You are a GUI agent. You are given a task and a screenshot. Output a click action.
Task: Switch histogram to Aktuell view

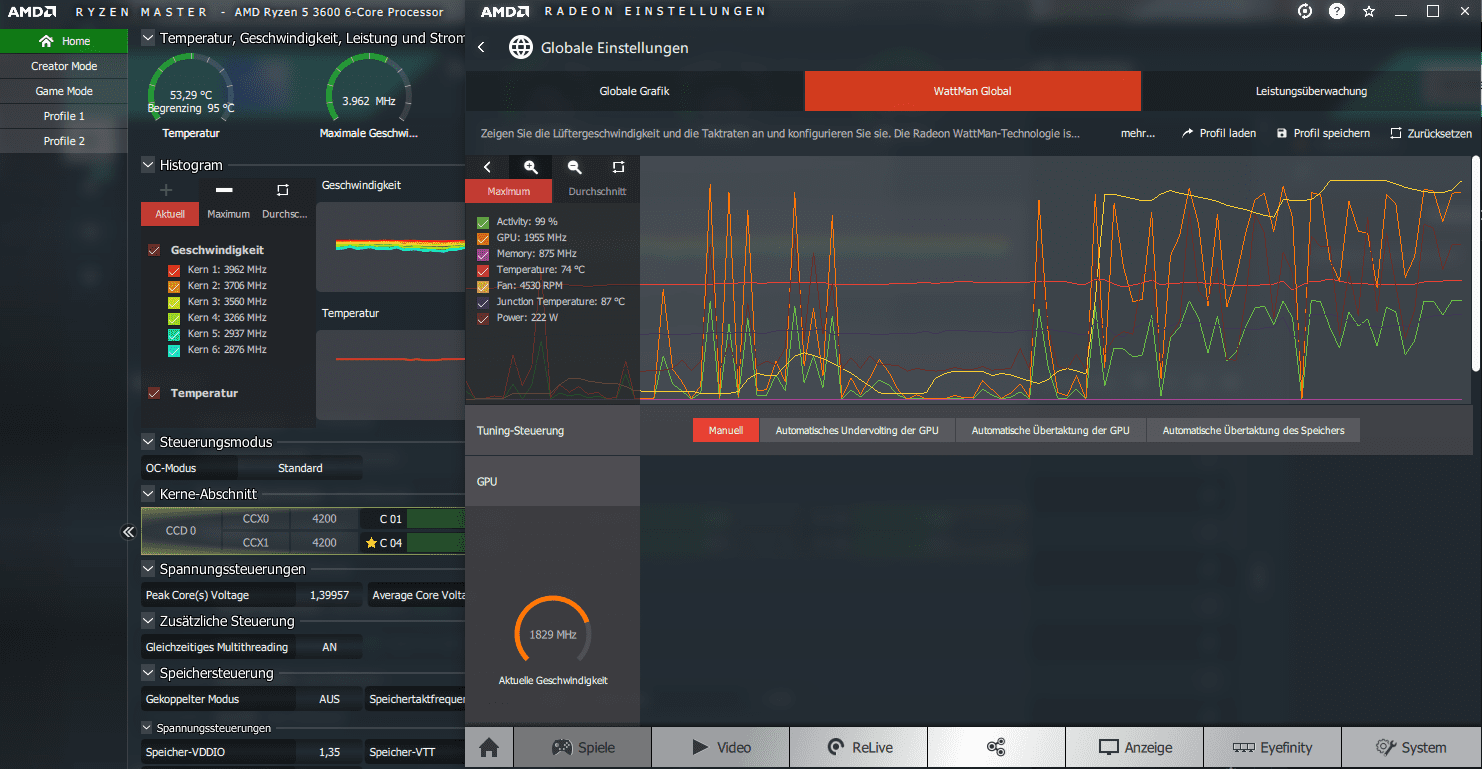click(x=170, y=214)
